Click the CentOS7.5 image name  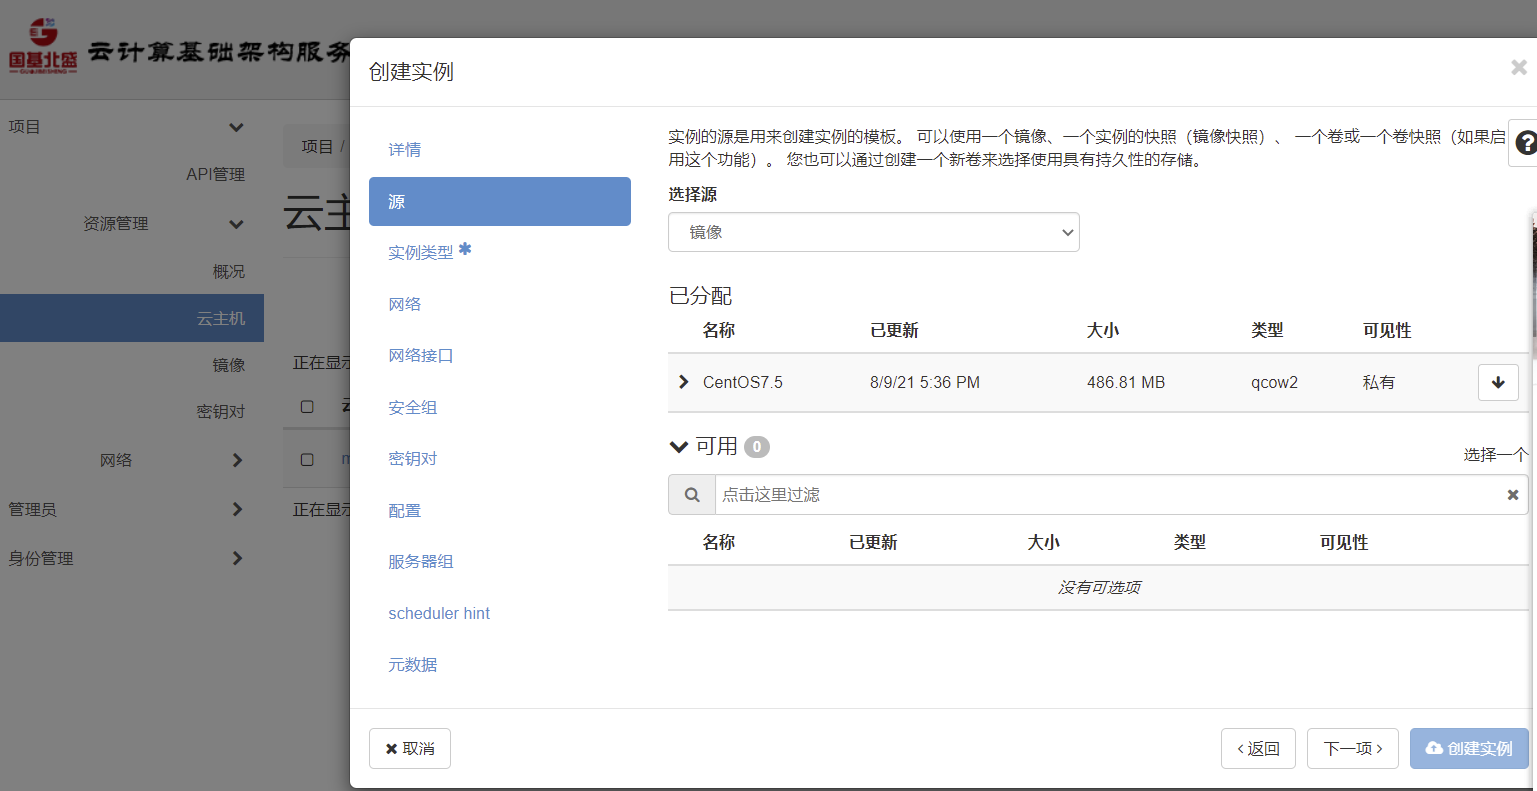pyautogui.click(x=743, y=382)
